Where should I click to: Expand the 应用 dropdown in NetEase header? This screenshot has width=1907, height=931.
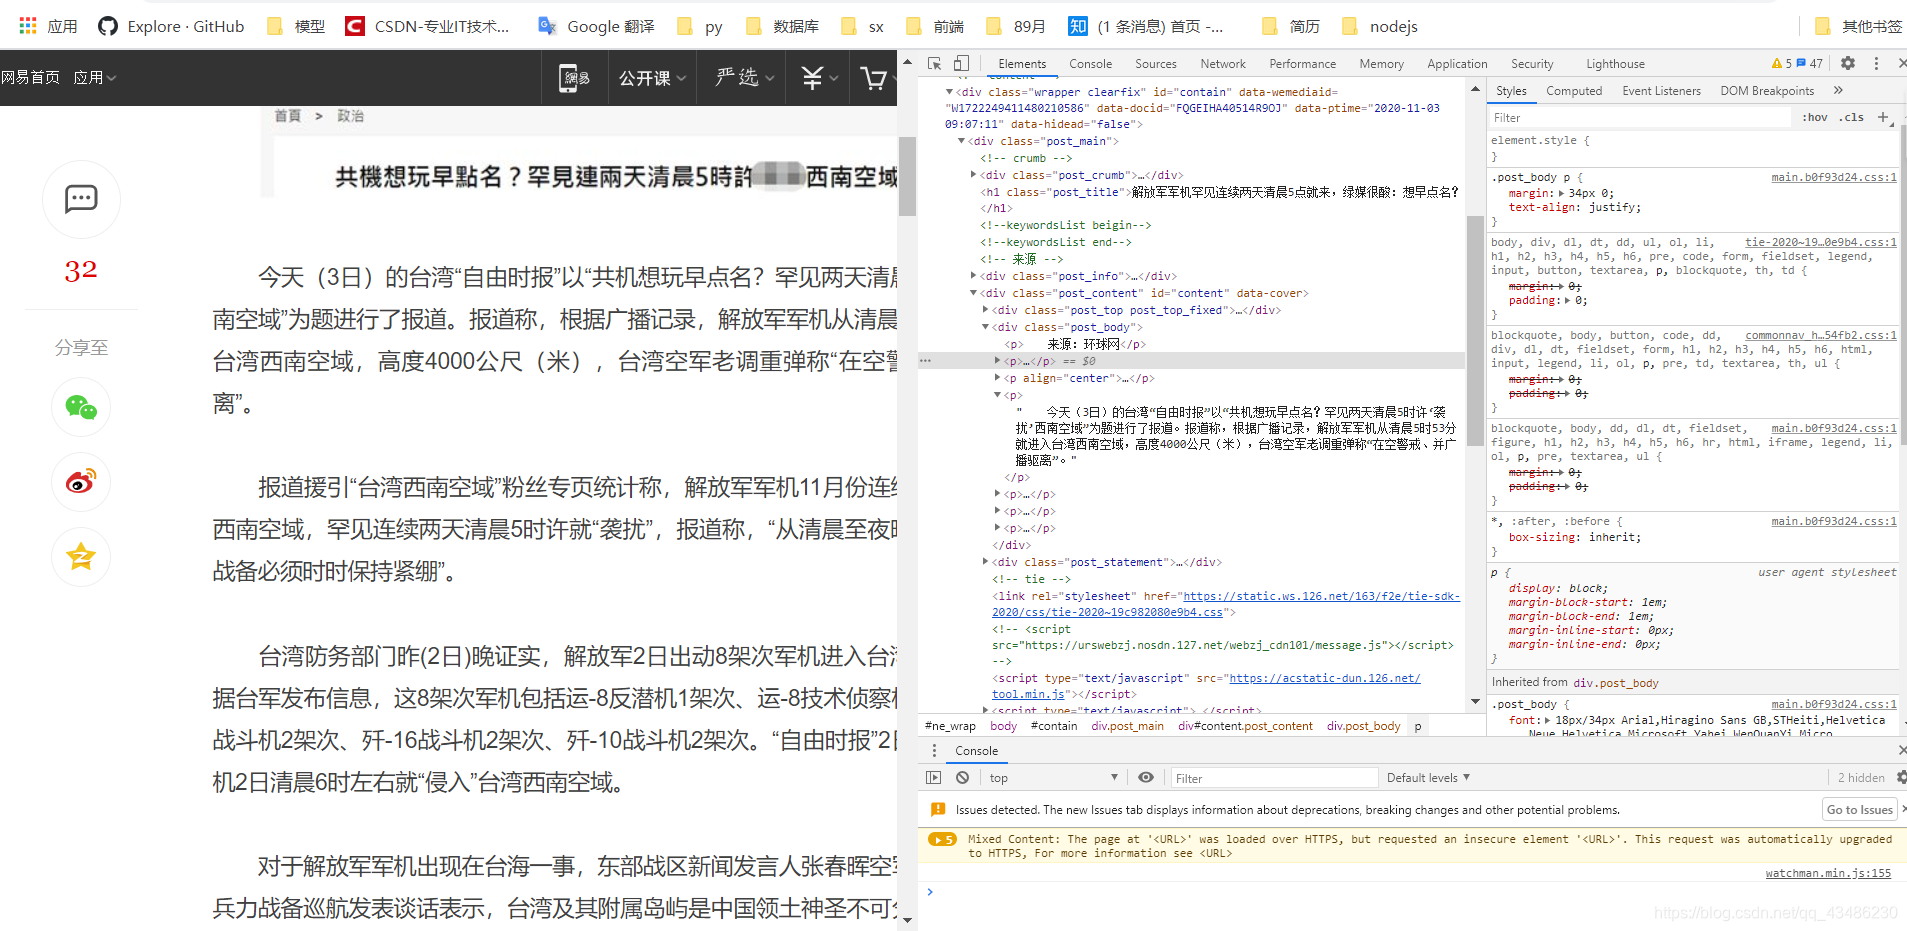coord(95,77)
